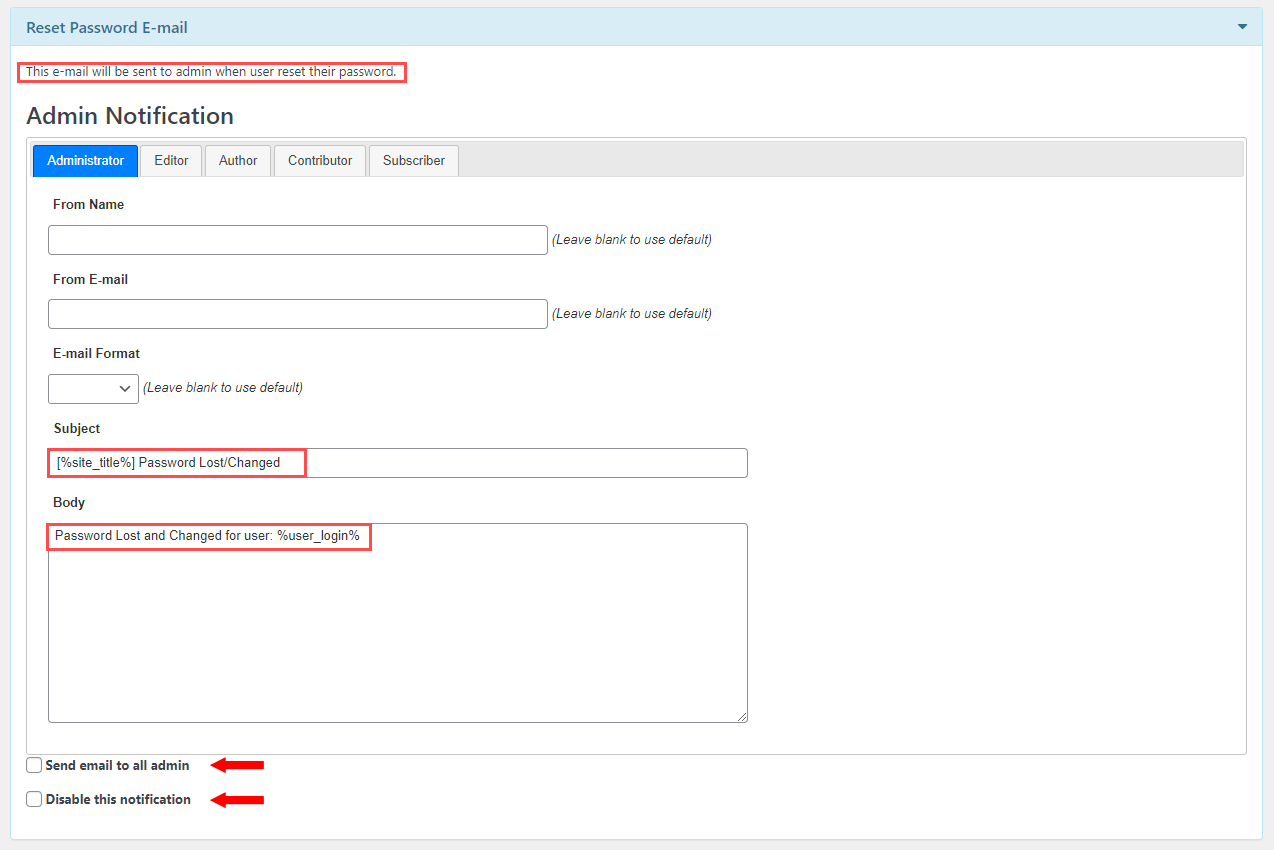Screen dimensions: 1274x850
Task: Open the Contributor notification tab
Action: [319, 160]
